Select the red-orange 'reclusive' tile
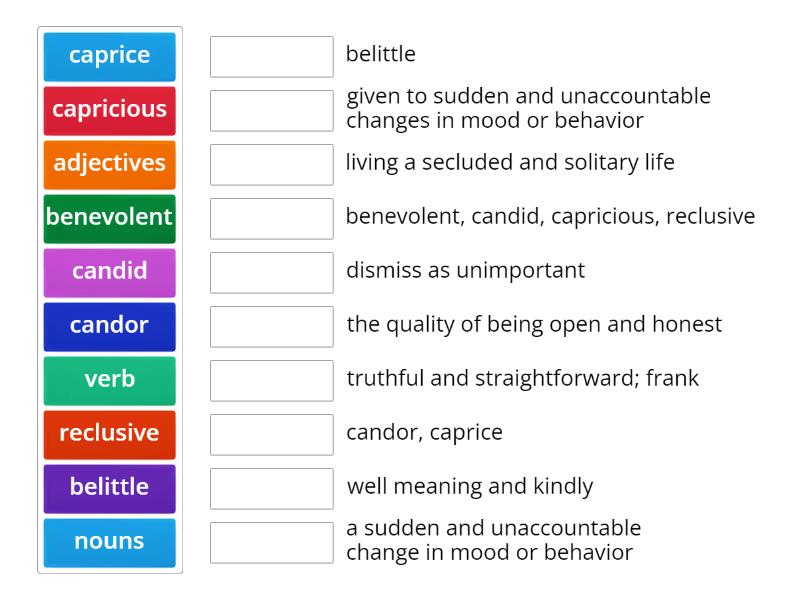800x600 pixels. (x=110, y=435)
